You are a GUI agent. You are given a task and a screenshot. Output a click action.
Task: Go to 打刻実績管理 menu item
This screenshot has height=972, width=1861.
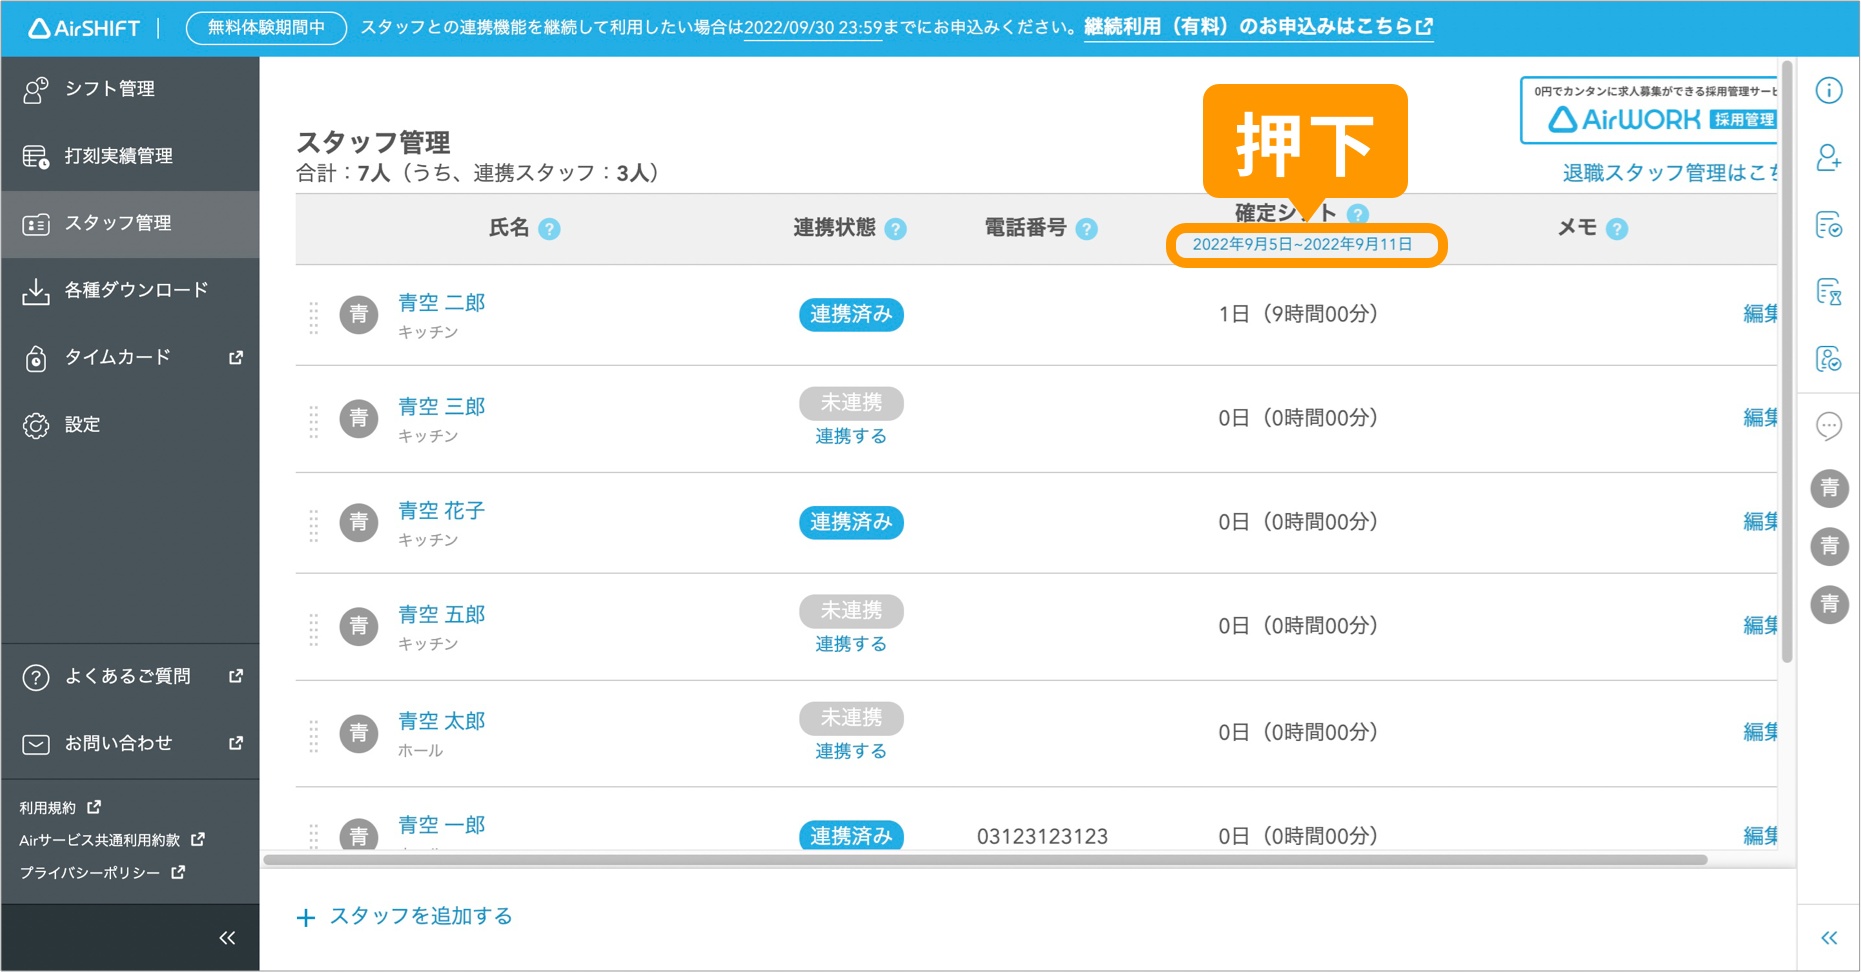(x=118, y=156)
